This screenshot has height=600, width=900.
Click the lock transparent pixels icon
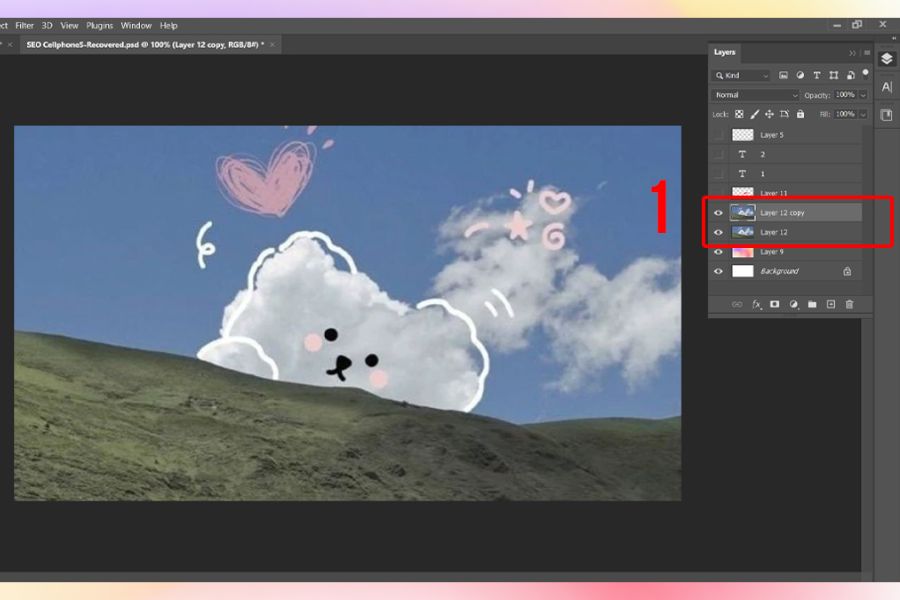coord(740,114)
